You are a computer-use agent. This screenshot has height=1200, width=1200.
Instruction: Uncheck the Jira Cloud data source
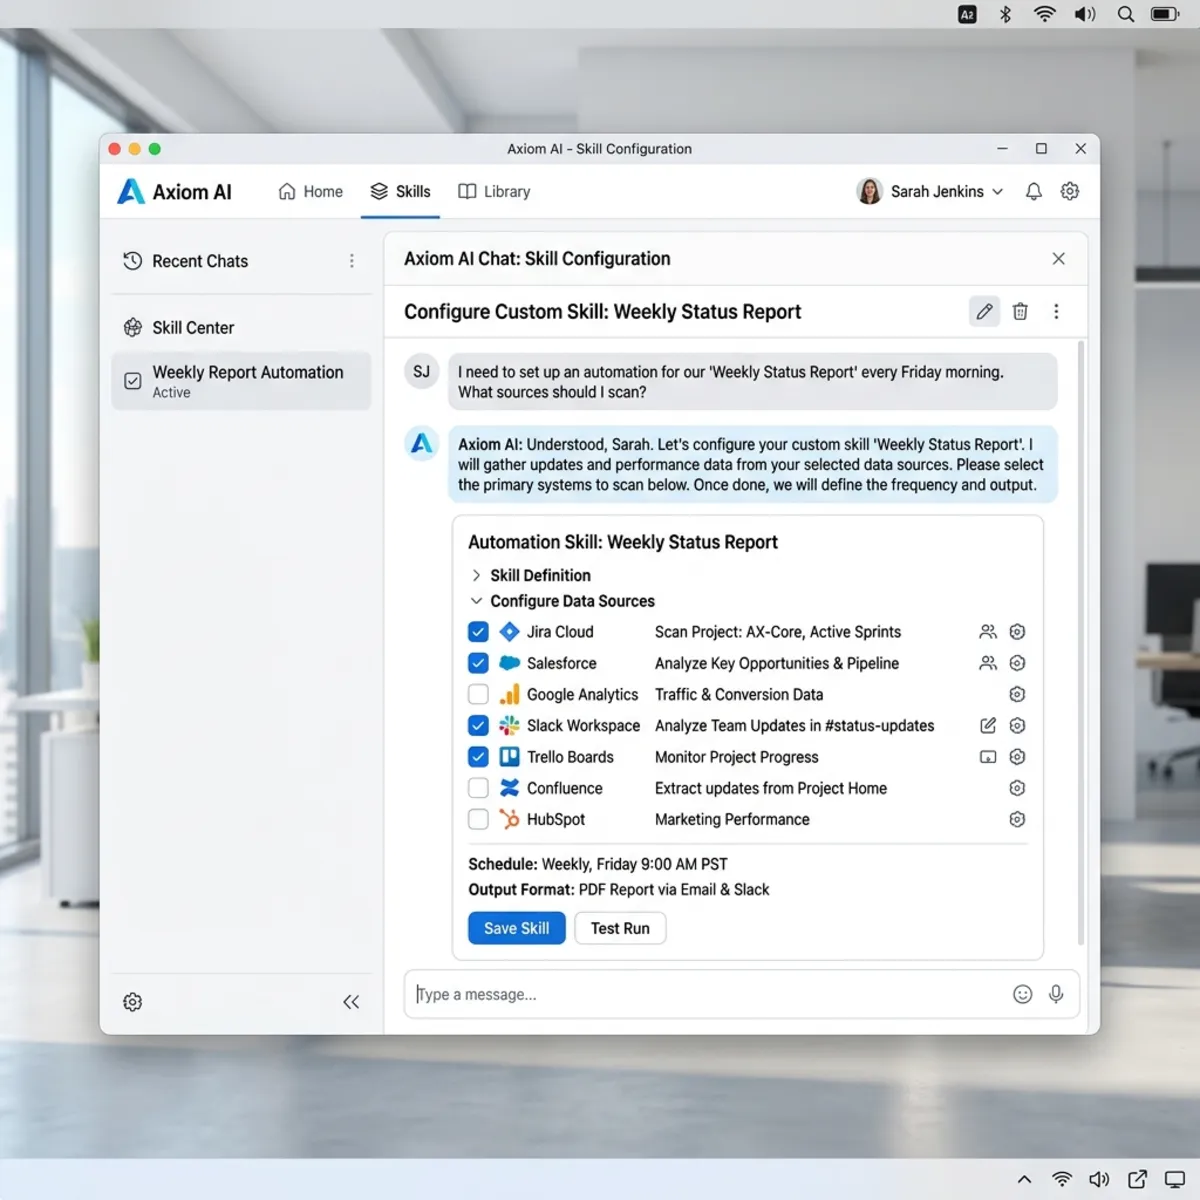tap(478, 632)
